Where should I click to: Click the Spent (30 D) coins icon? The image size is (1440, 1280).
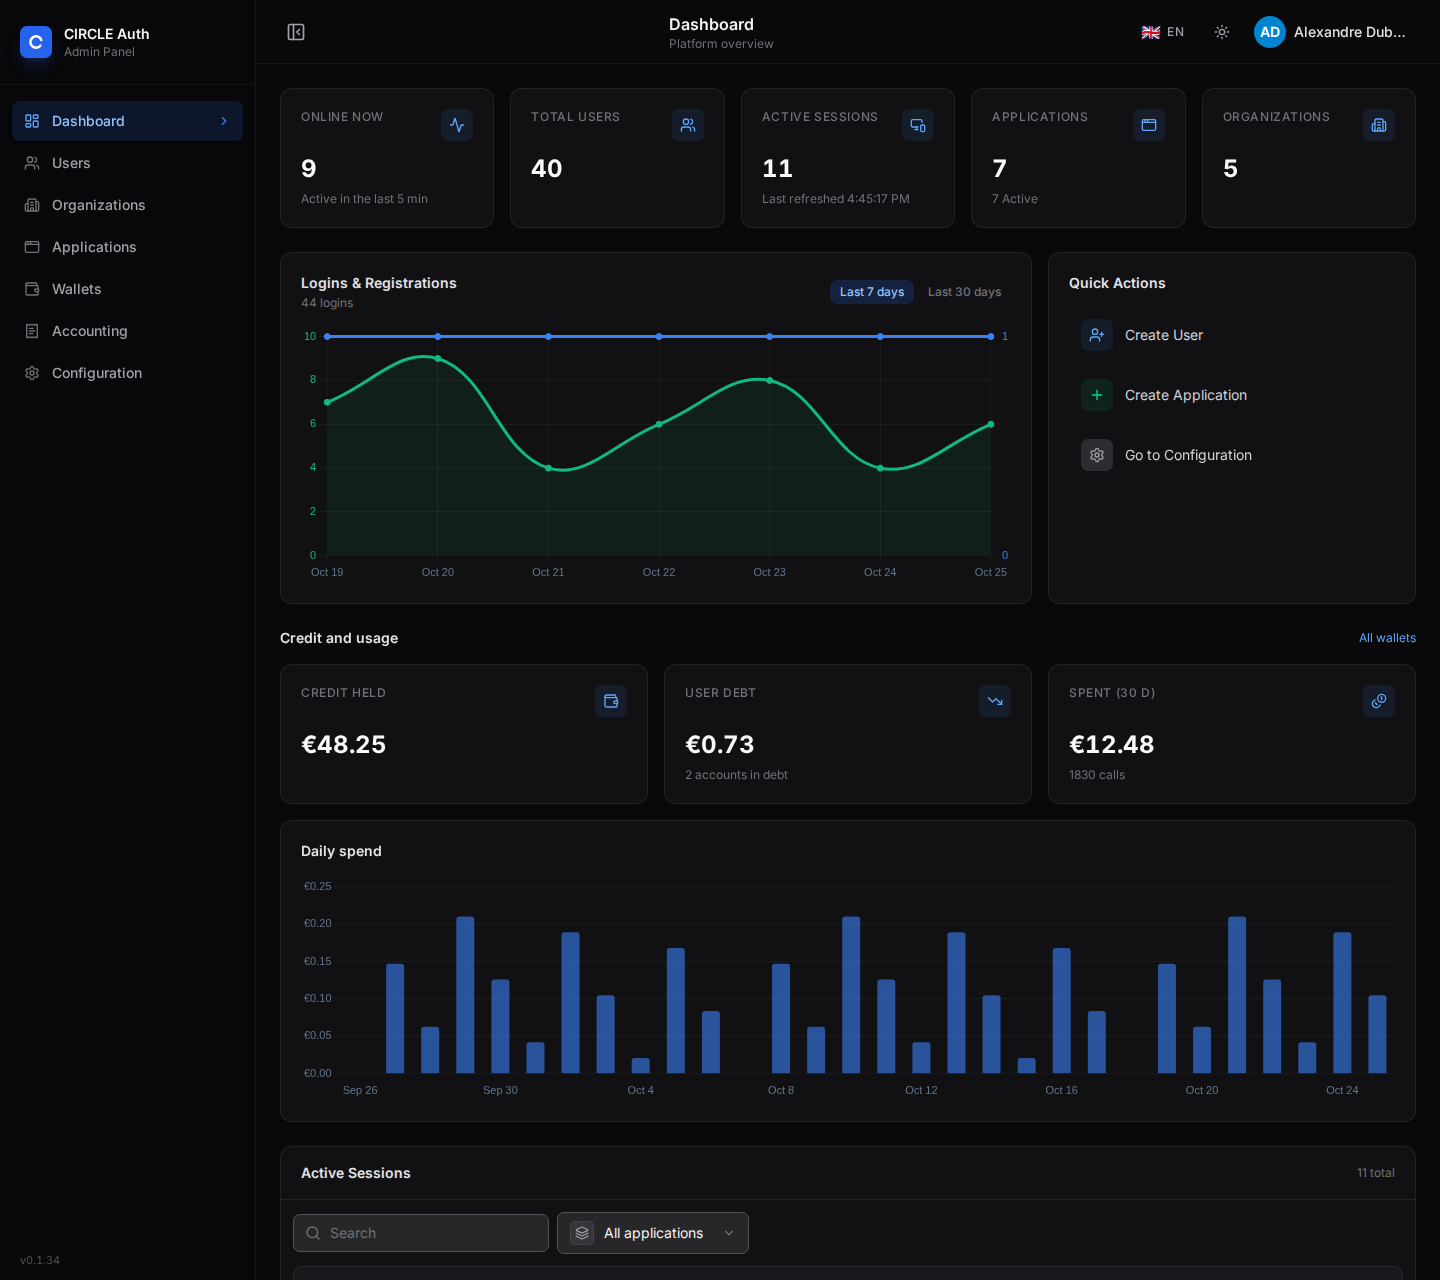click(1379, 701)
